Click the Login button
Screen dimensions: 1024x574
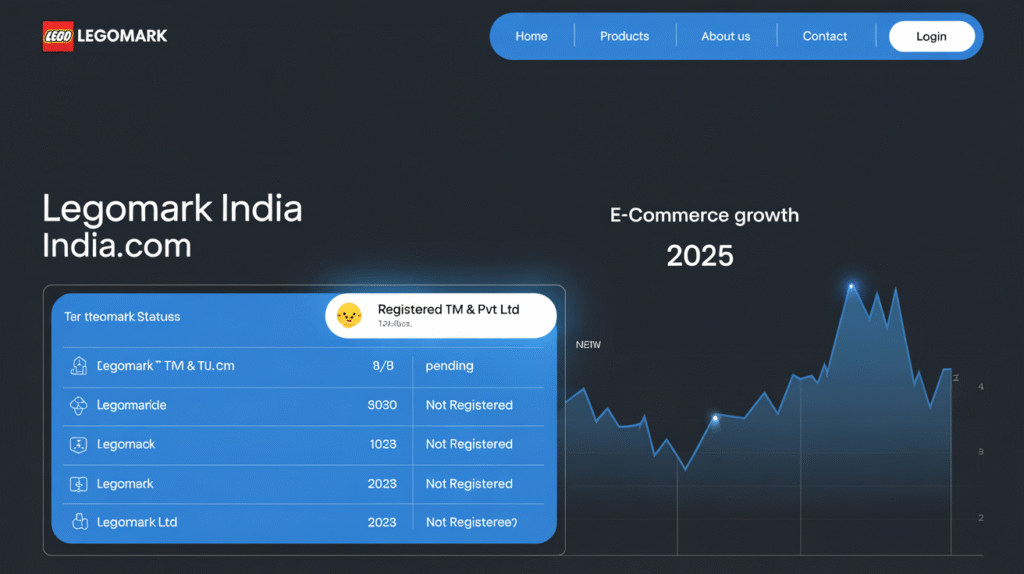(931, 37)
